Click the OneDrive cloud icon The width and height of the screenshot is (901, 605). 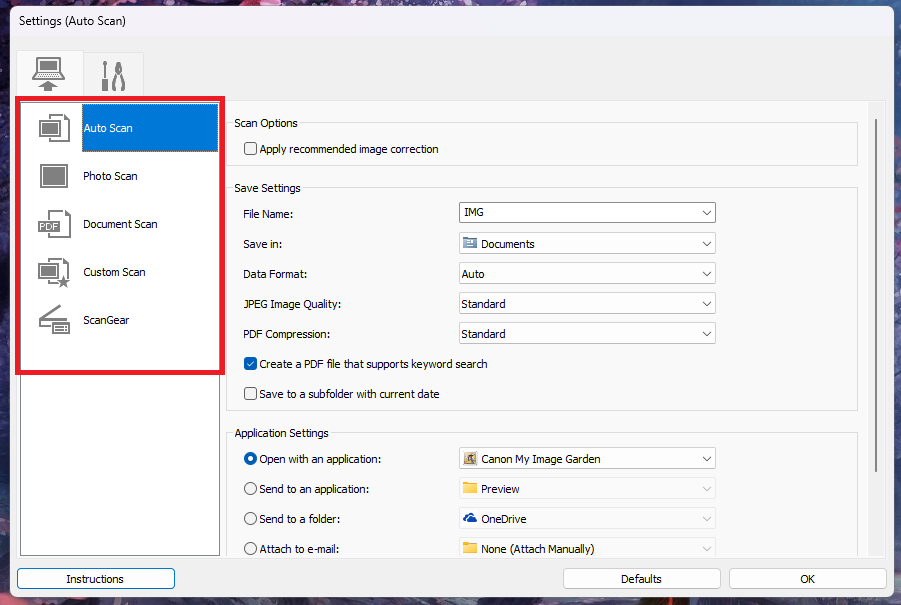[x=470, y=519]
